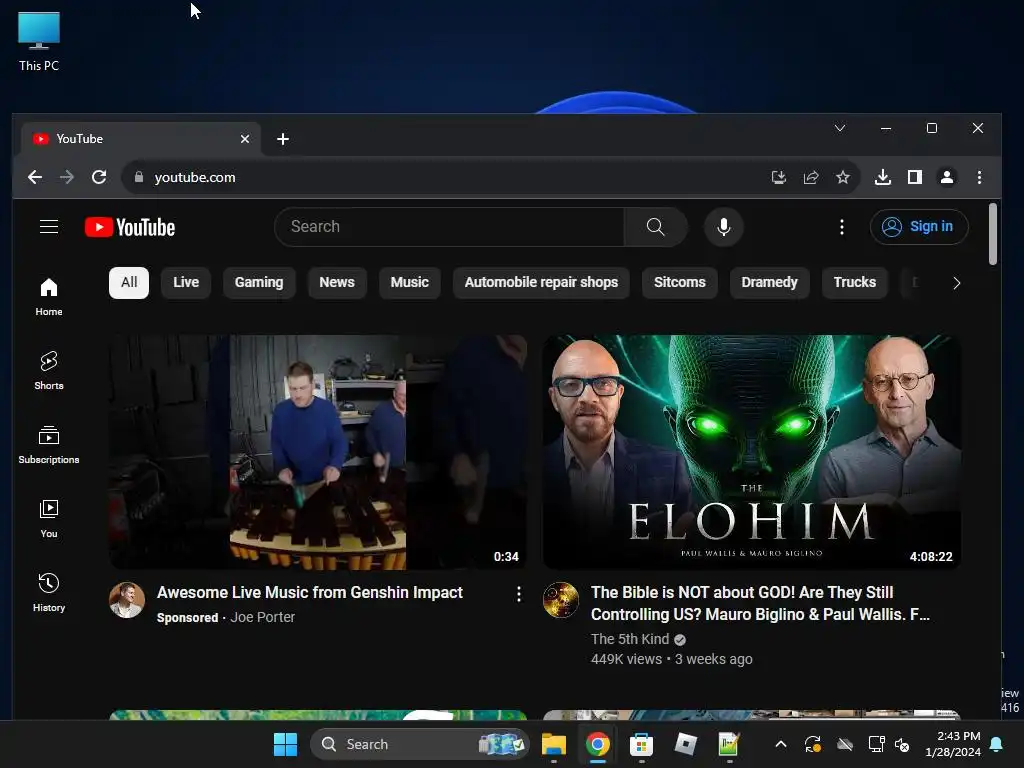Play the Elohim video thumbnail

click(x=752, y=452)
